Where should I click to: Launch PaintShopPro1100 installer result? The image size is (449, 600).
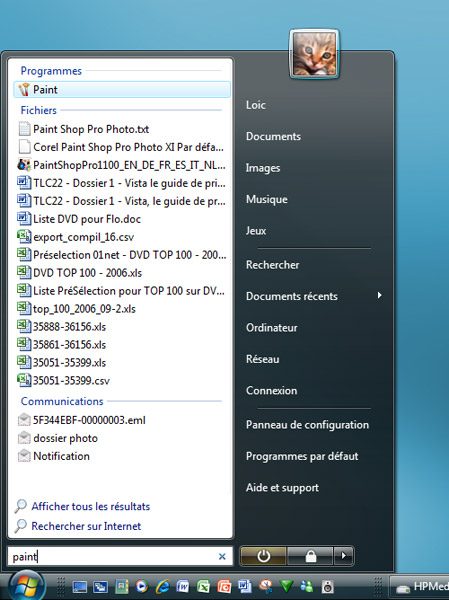pyautogui.click(x=121, y=165)
